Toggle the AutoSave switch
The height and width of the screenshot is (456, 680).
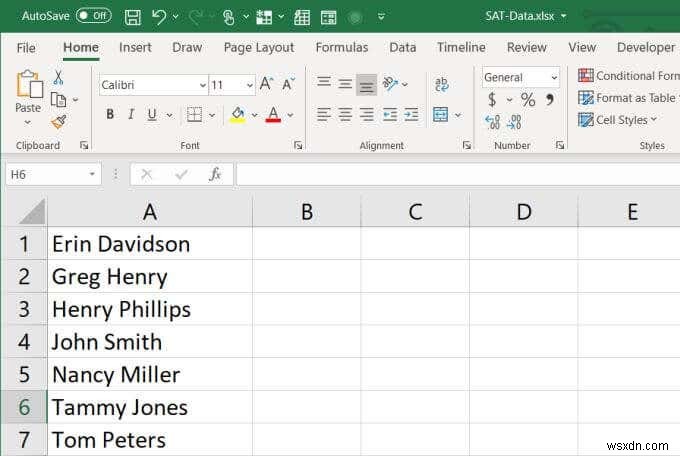tap(94, 16)
